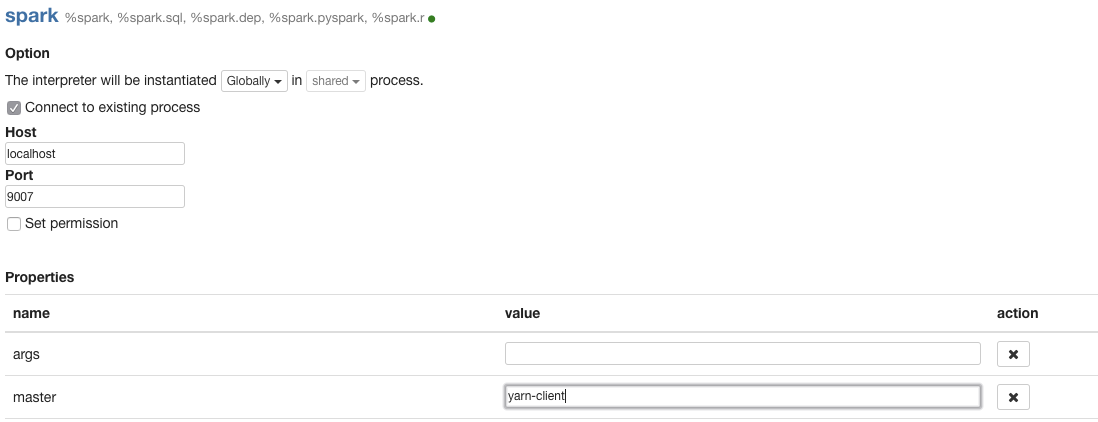Expand the shared process dropdown

coord(336,81)
